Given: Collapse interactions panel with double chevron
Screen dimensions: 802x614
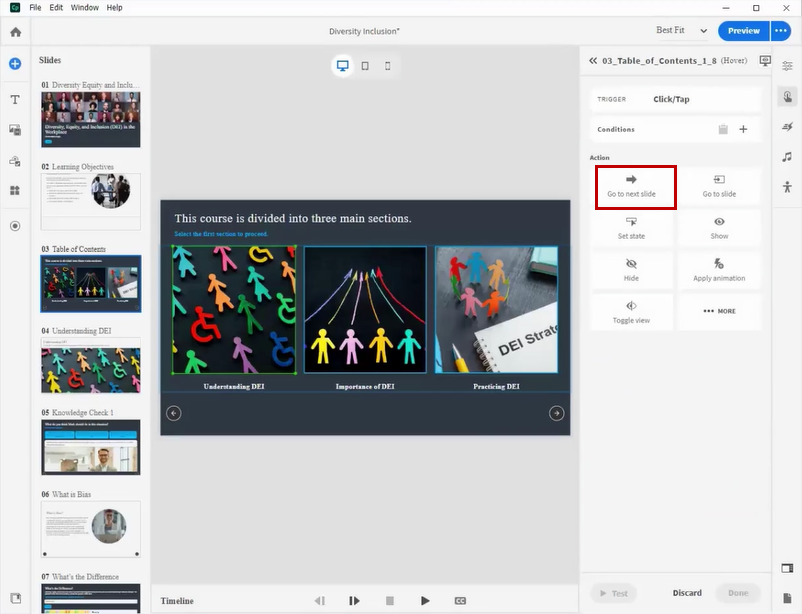Looking at the screenshot, I should coord(593,61).
